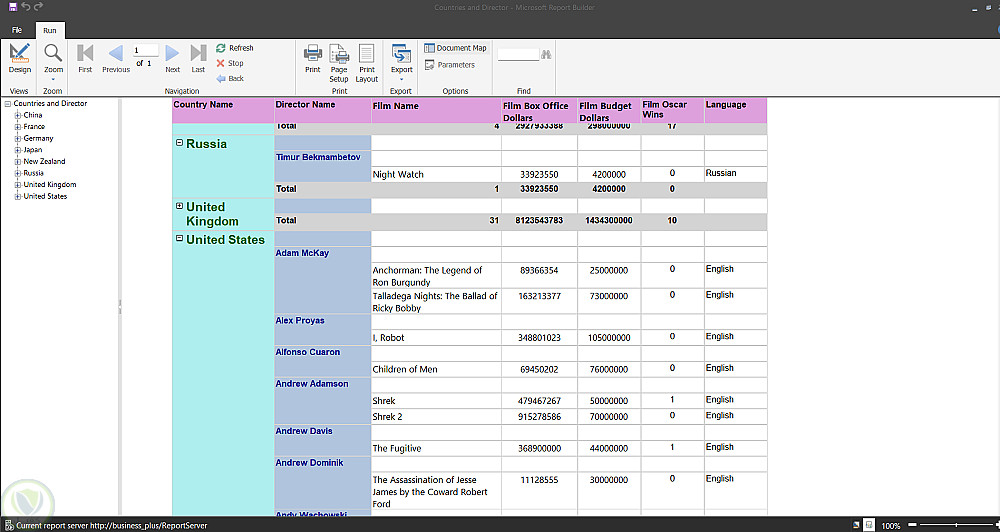Open the Export dropdown
This screenshot has height=532, width=1000.
[401, 62]
